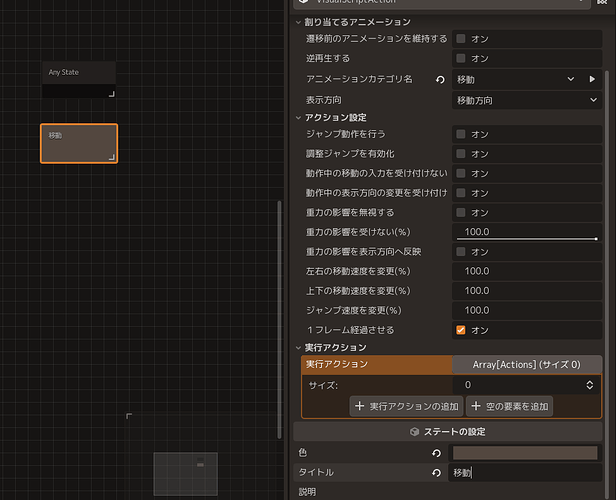Click 実行アクションの追加 button

[406, 406]
